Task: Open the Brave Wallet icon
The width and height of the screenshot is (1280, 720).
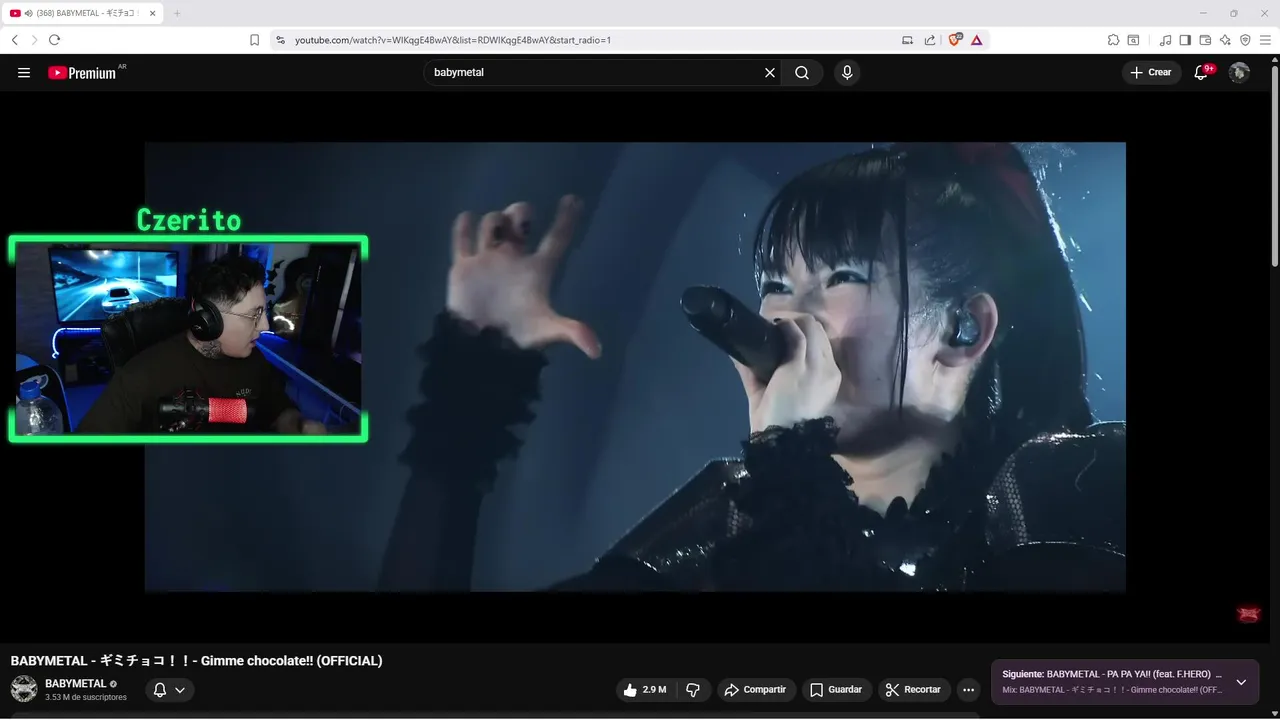Action: (1205, 40)
